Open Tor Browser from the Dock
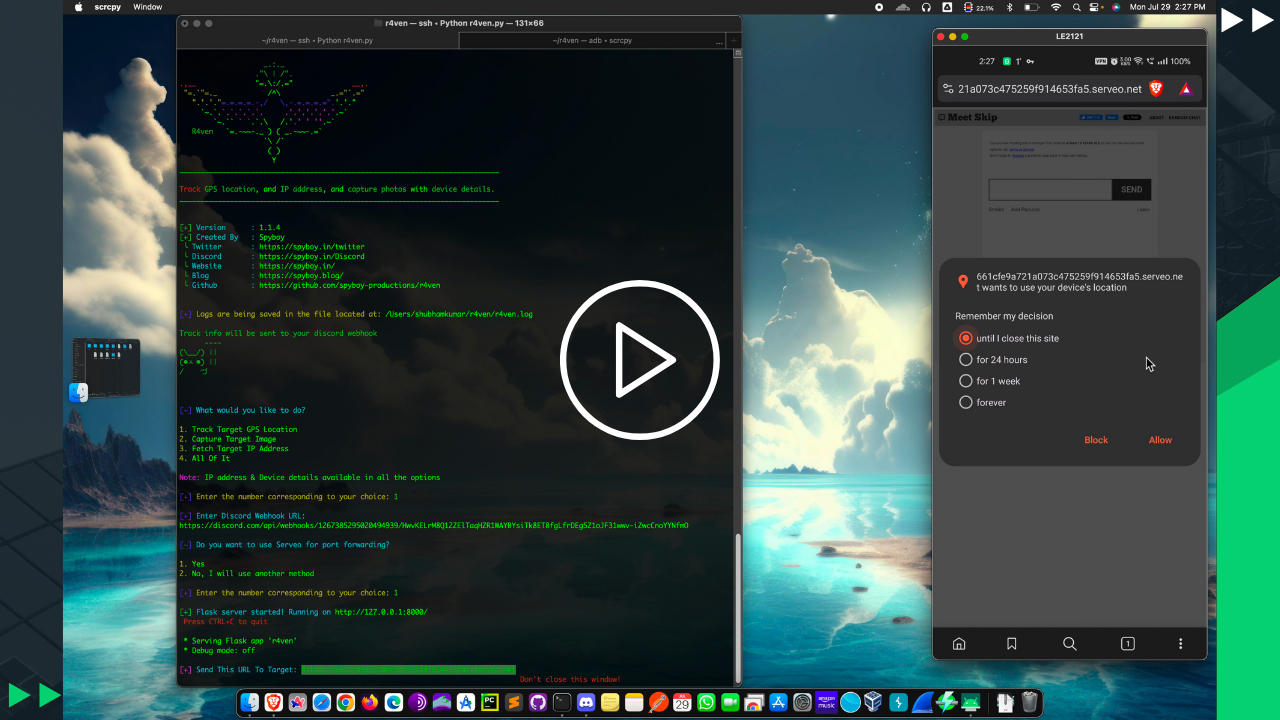 (x=418, y=703)
